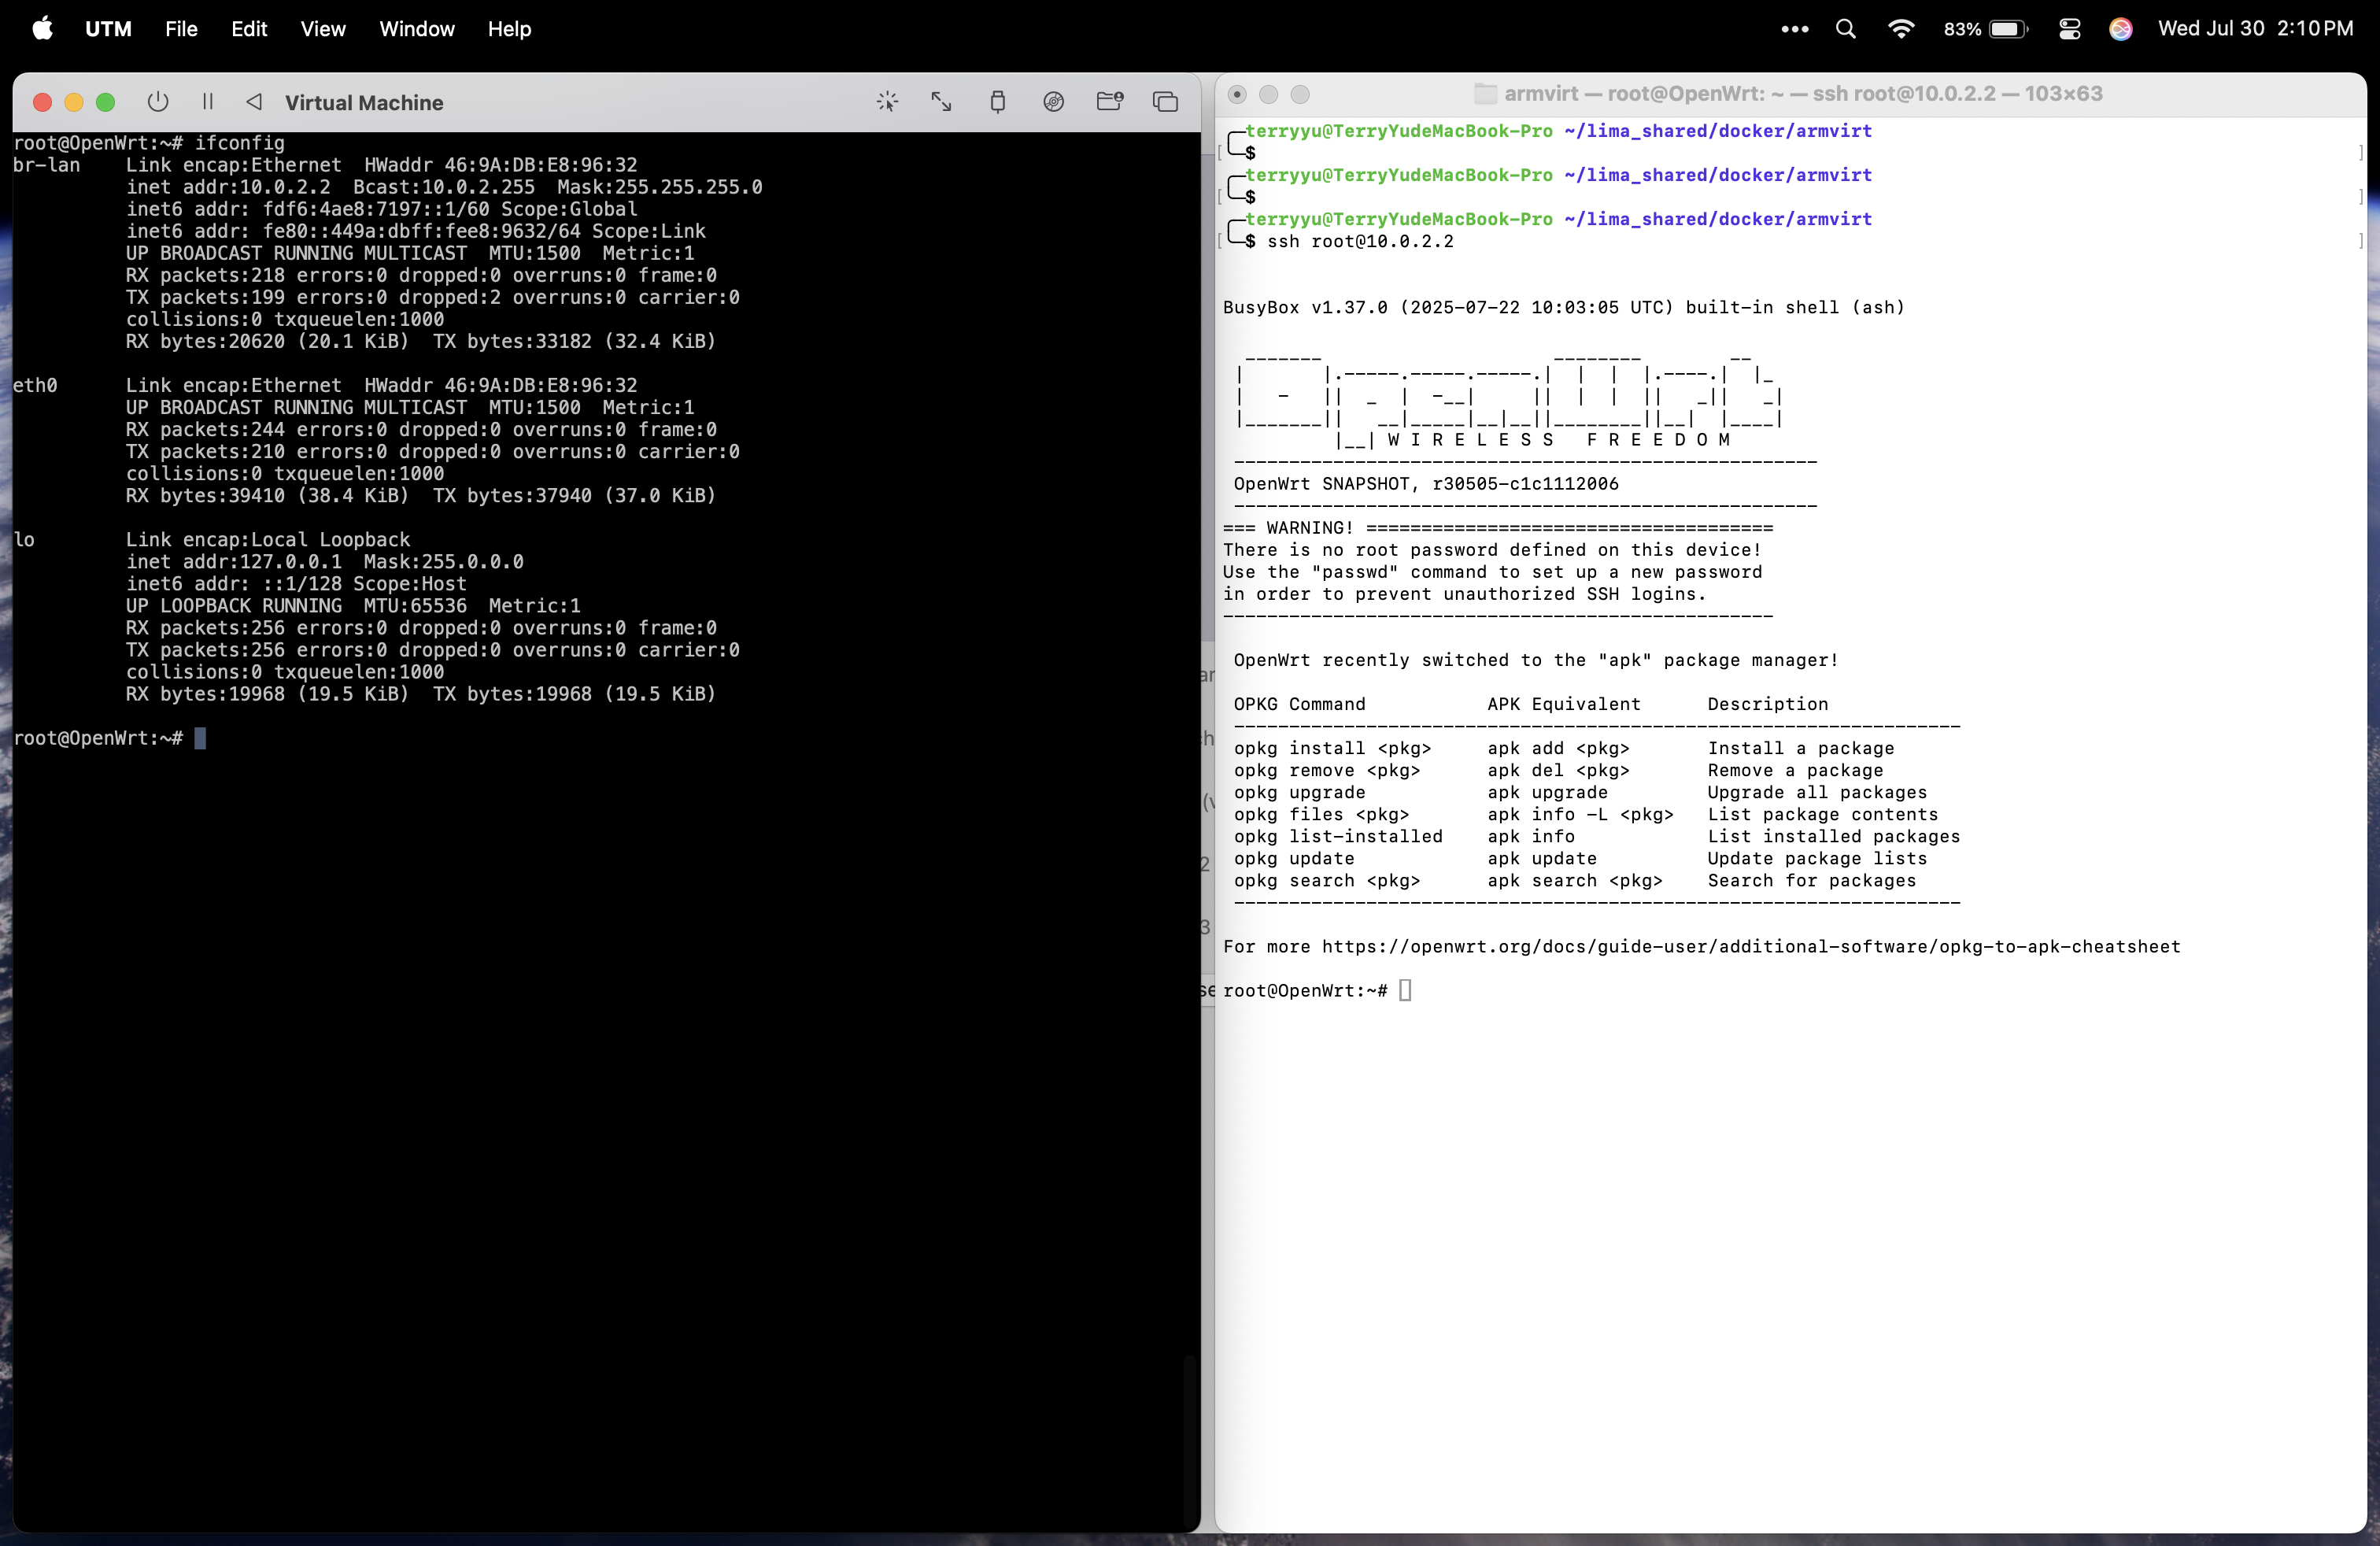
Task: Pause the virtual machine
Action: coord(208,102)
